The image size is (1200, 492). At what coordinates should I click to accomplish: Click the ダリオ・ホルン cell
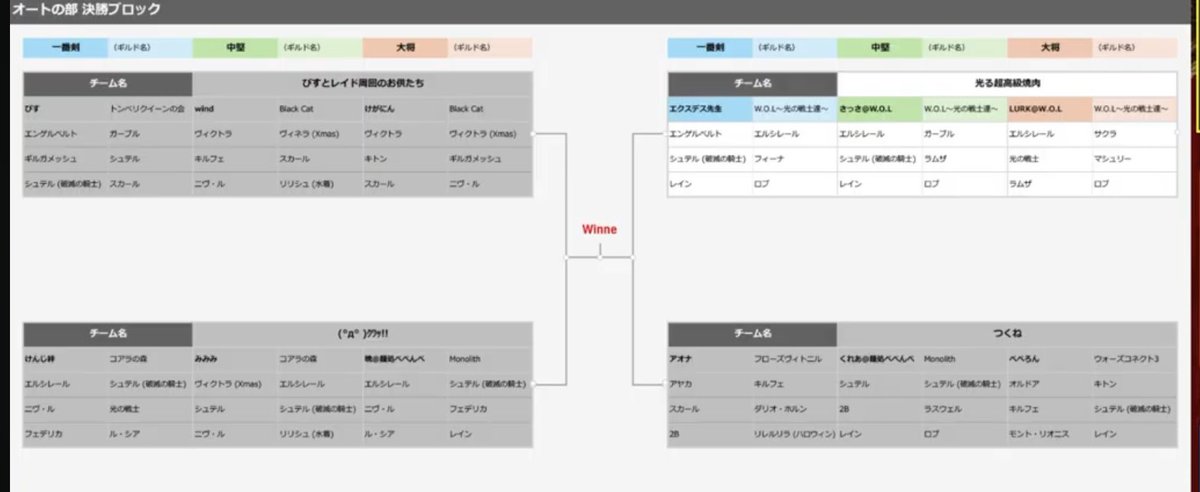pyautogui.click(x=781, y=408)
